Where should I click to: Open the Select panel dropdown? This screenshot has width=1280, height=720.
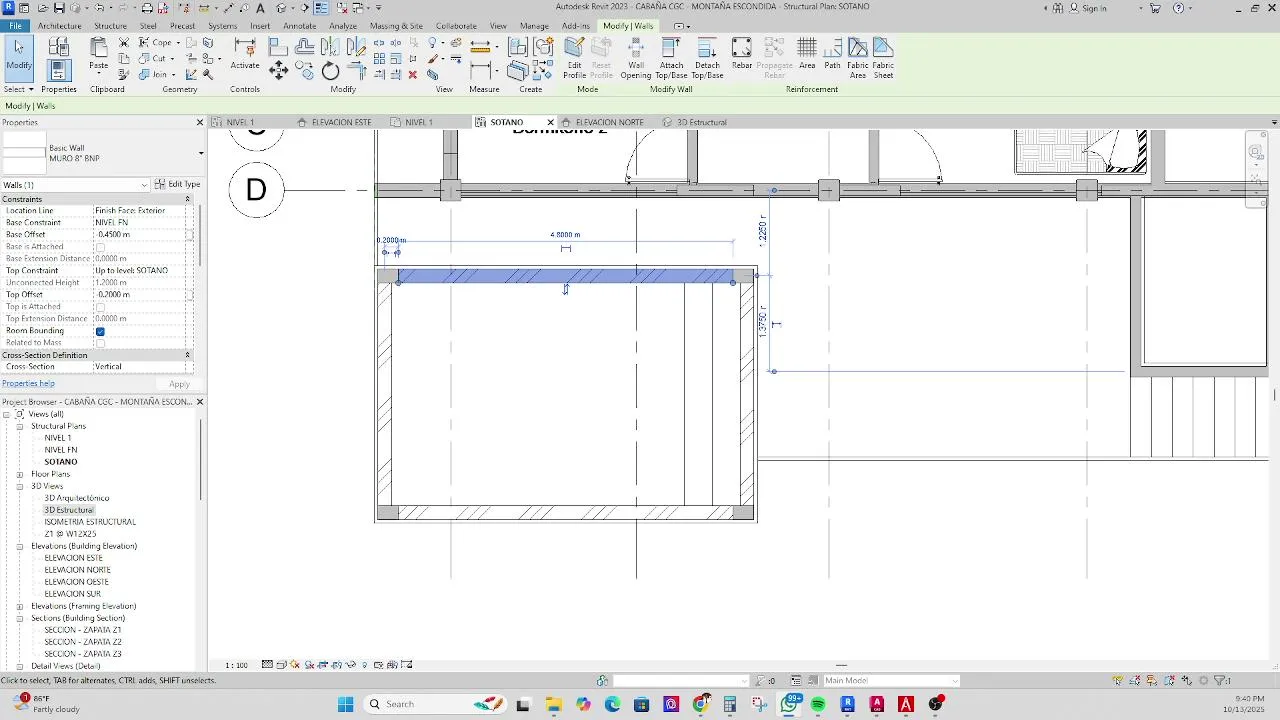19,89
